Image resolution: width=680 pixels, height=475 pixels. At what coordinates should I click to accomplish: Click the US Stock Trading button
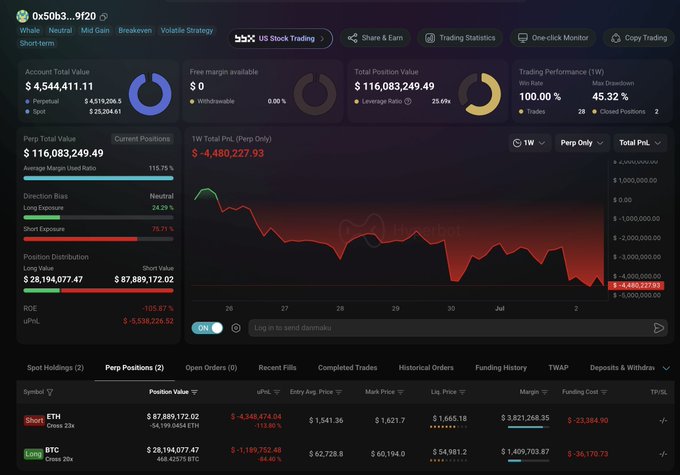point(280,39)
